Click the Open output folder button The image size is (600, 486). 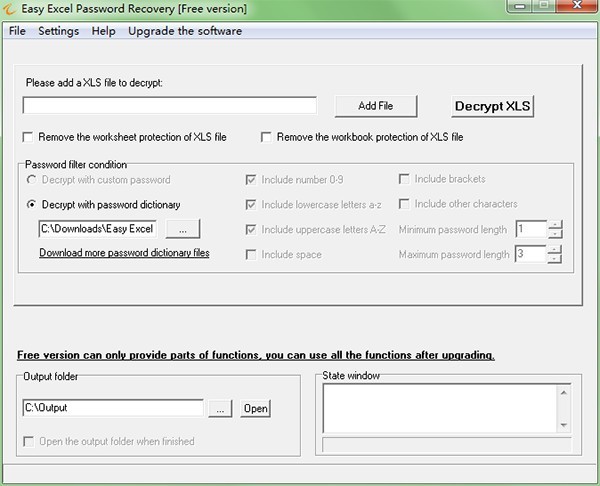[x=256, y=409]
